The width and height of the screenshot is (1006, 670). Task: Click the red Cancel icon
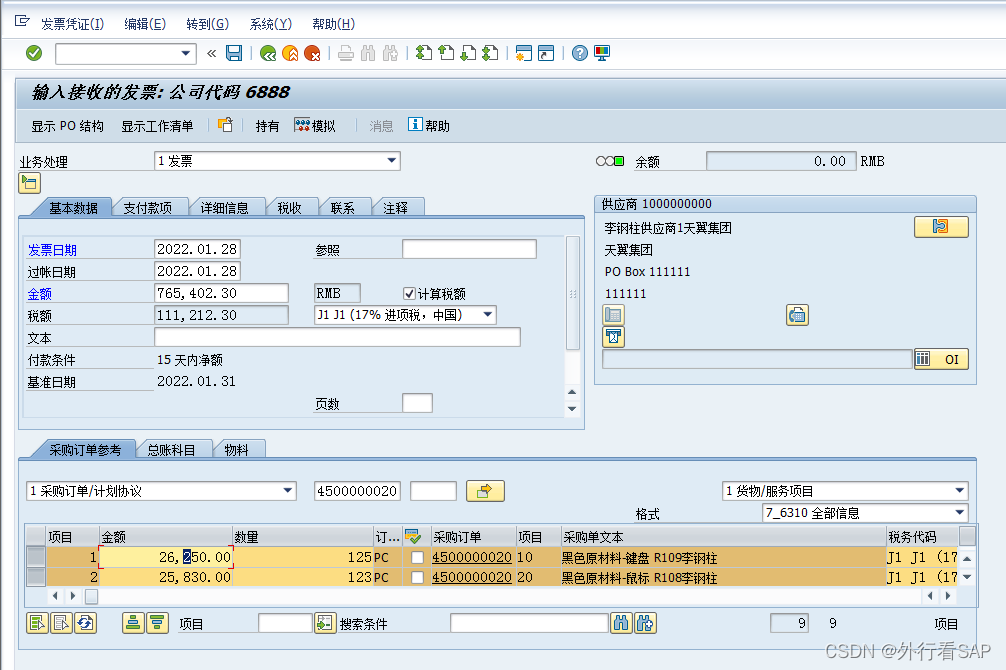(x=312, y=53)
